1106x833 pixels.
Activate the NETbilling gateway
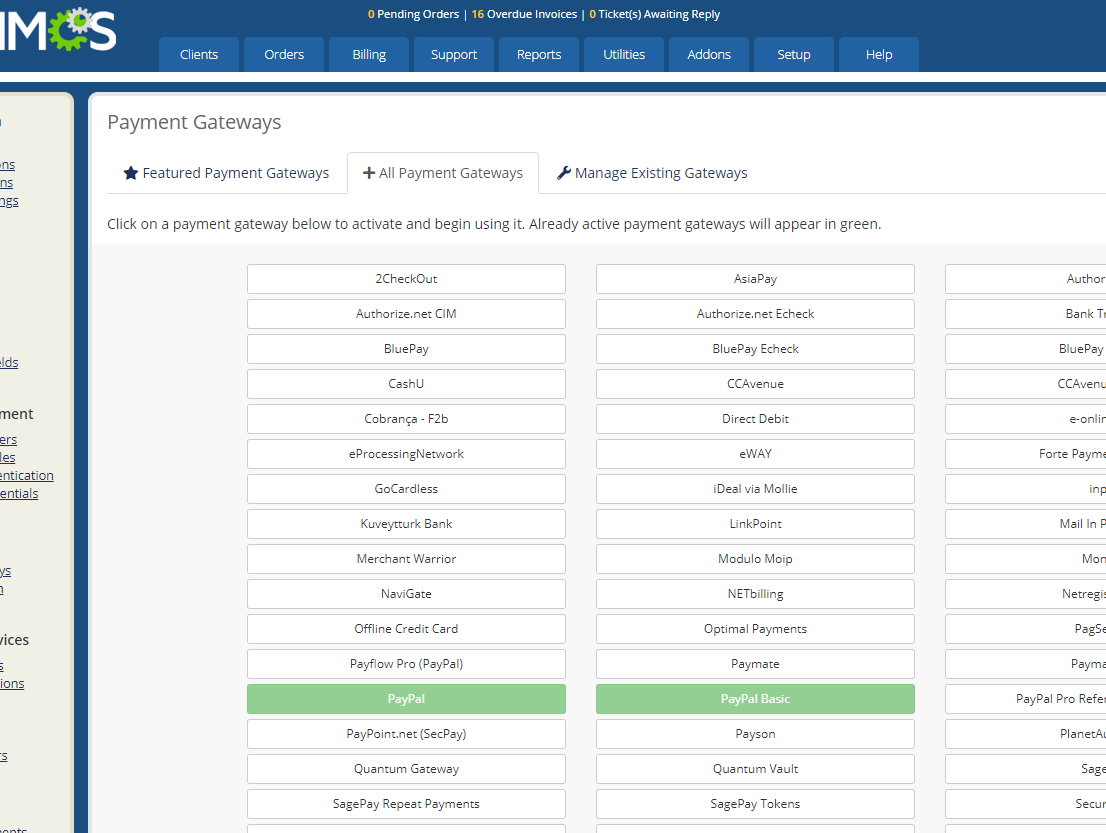755,594
